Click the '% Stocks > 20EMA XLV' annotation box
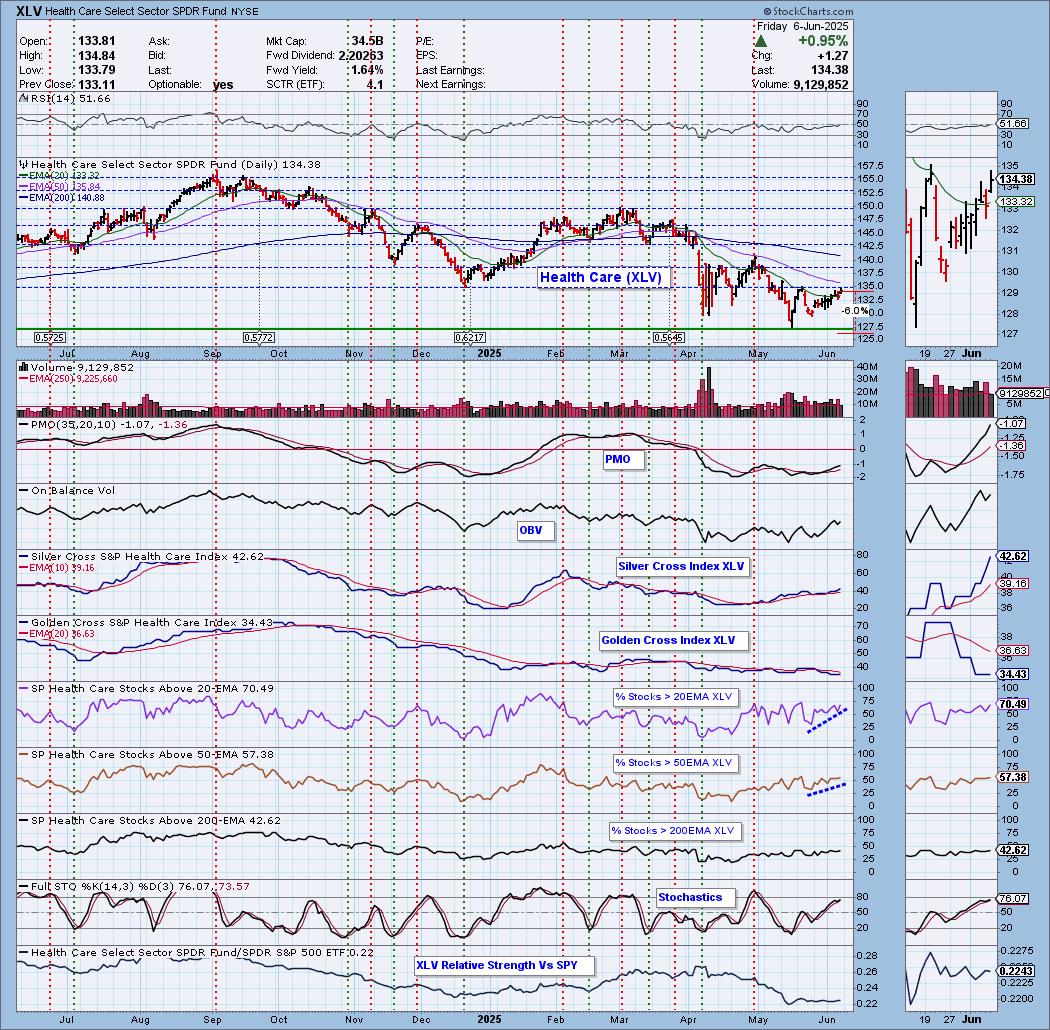Viewport: 1050px width, 1030px height. click(x=675, y=697)
